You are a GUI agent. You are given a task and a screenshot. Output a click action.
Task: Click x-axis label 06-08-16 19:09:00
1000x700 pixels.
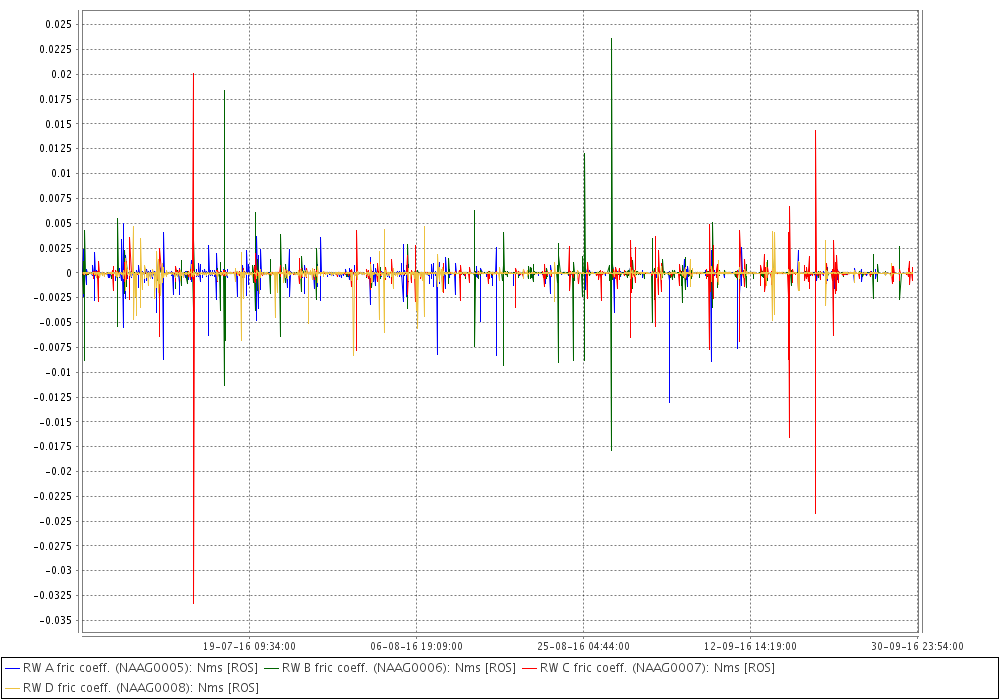point(416,646)
